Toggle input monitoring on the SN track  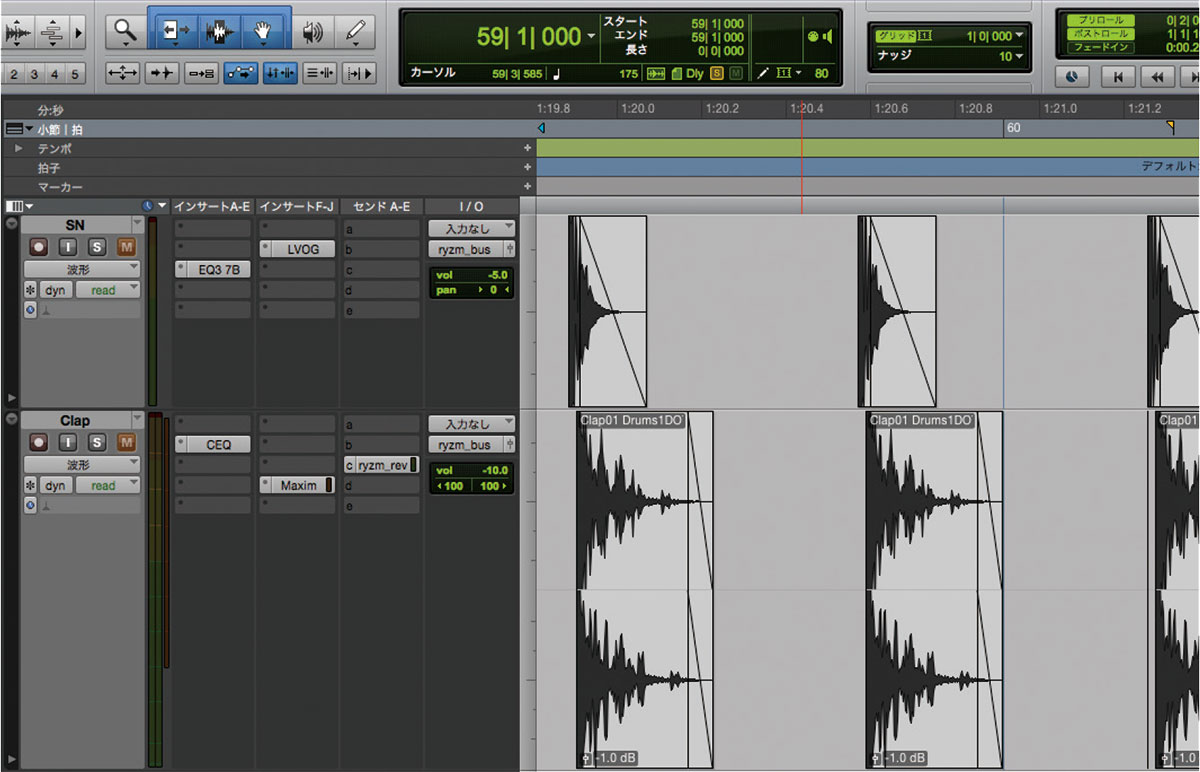click(68, 246)
